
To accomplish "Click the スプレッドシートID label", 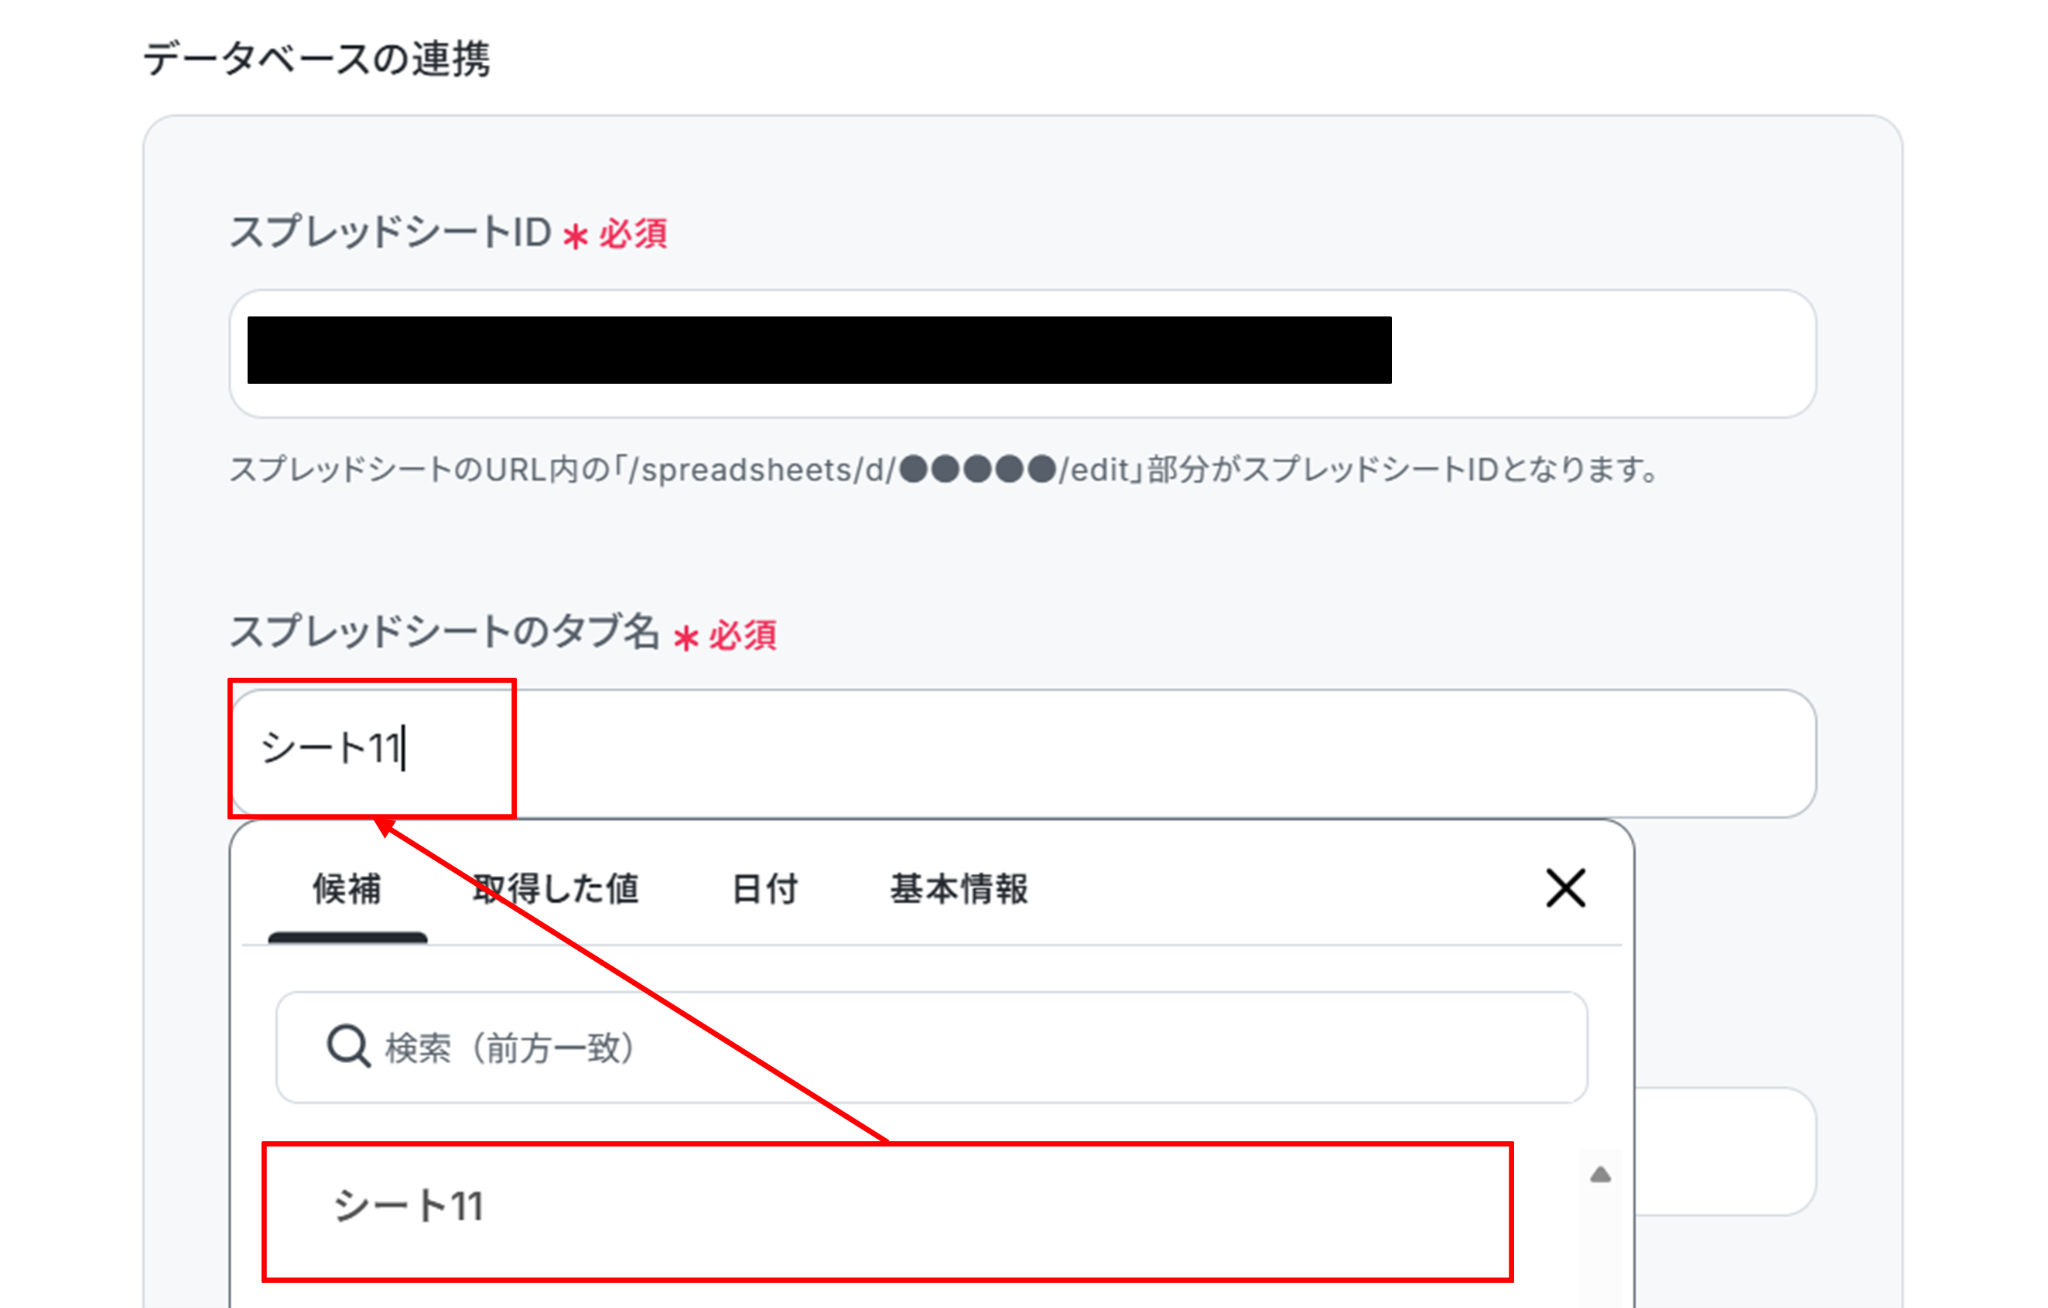I will point(391,233).
